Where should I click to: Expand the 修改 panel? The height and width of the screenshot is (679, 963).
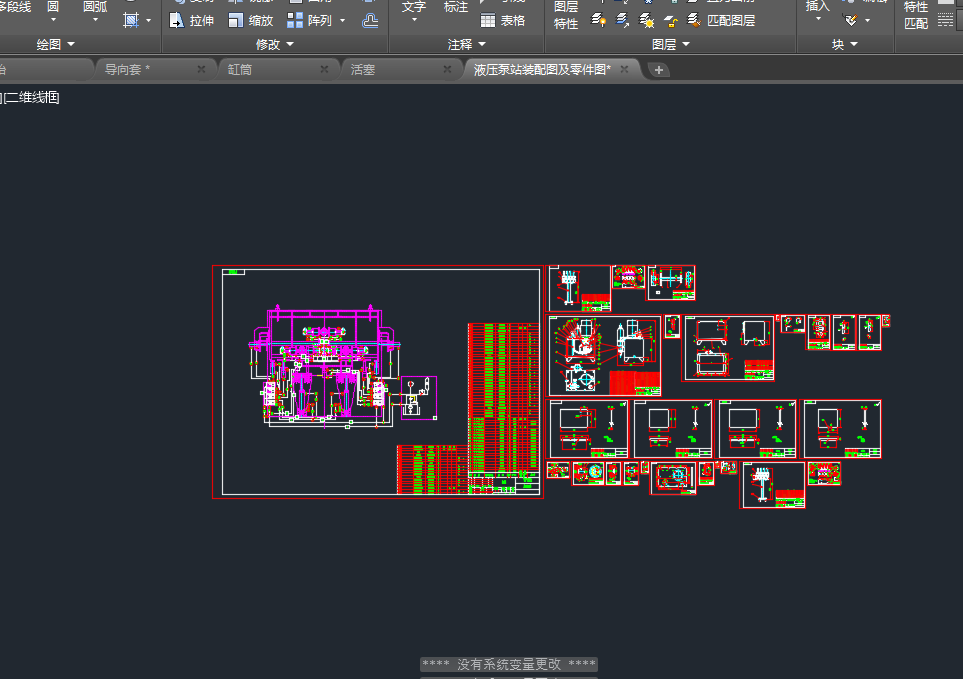(275, 44)
